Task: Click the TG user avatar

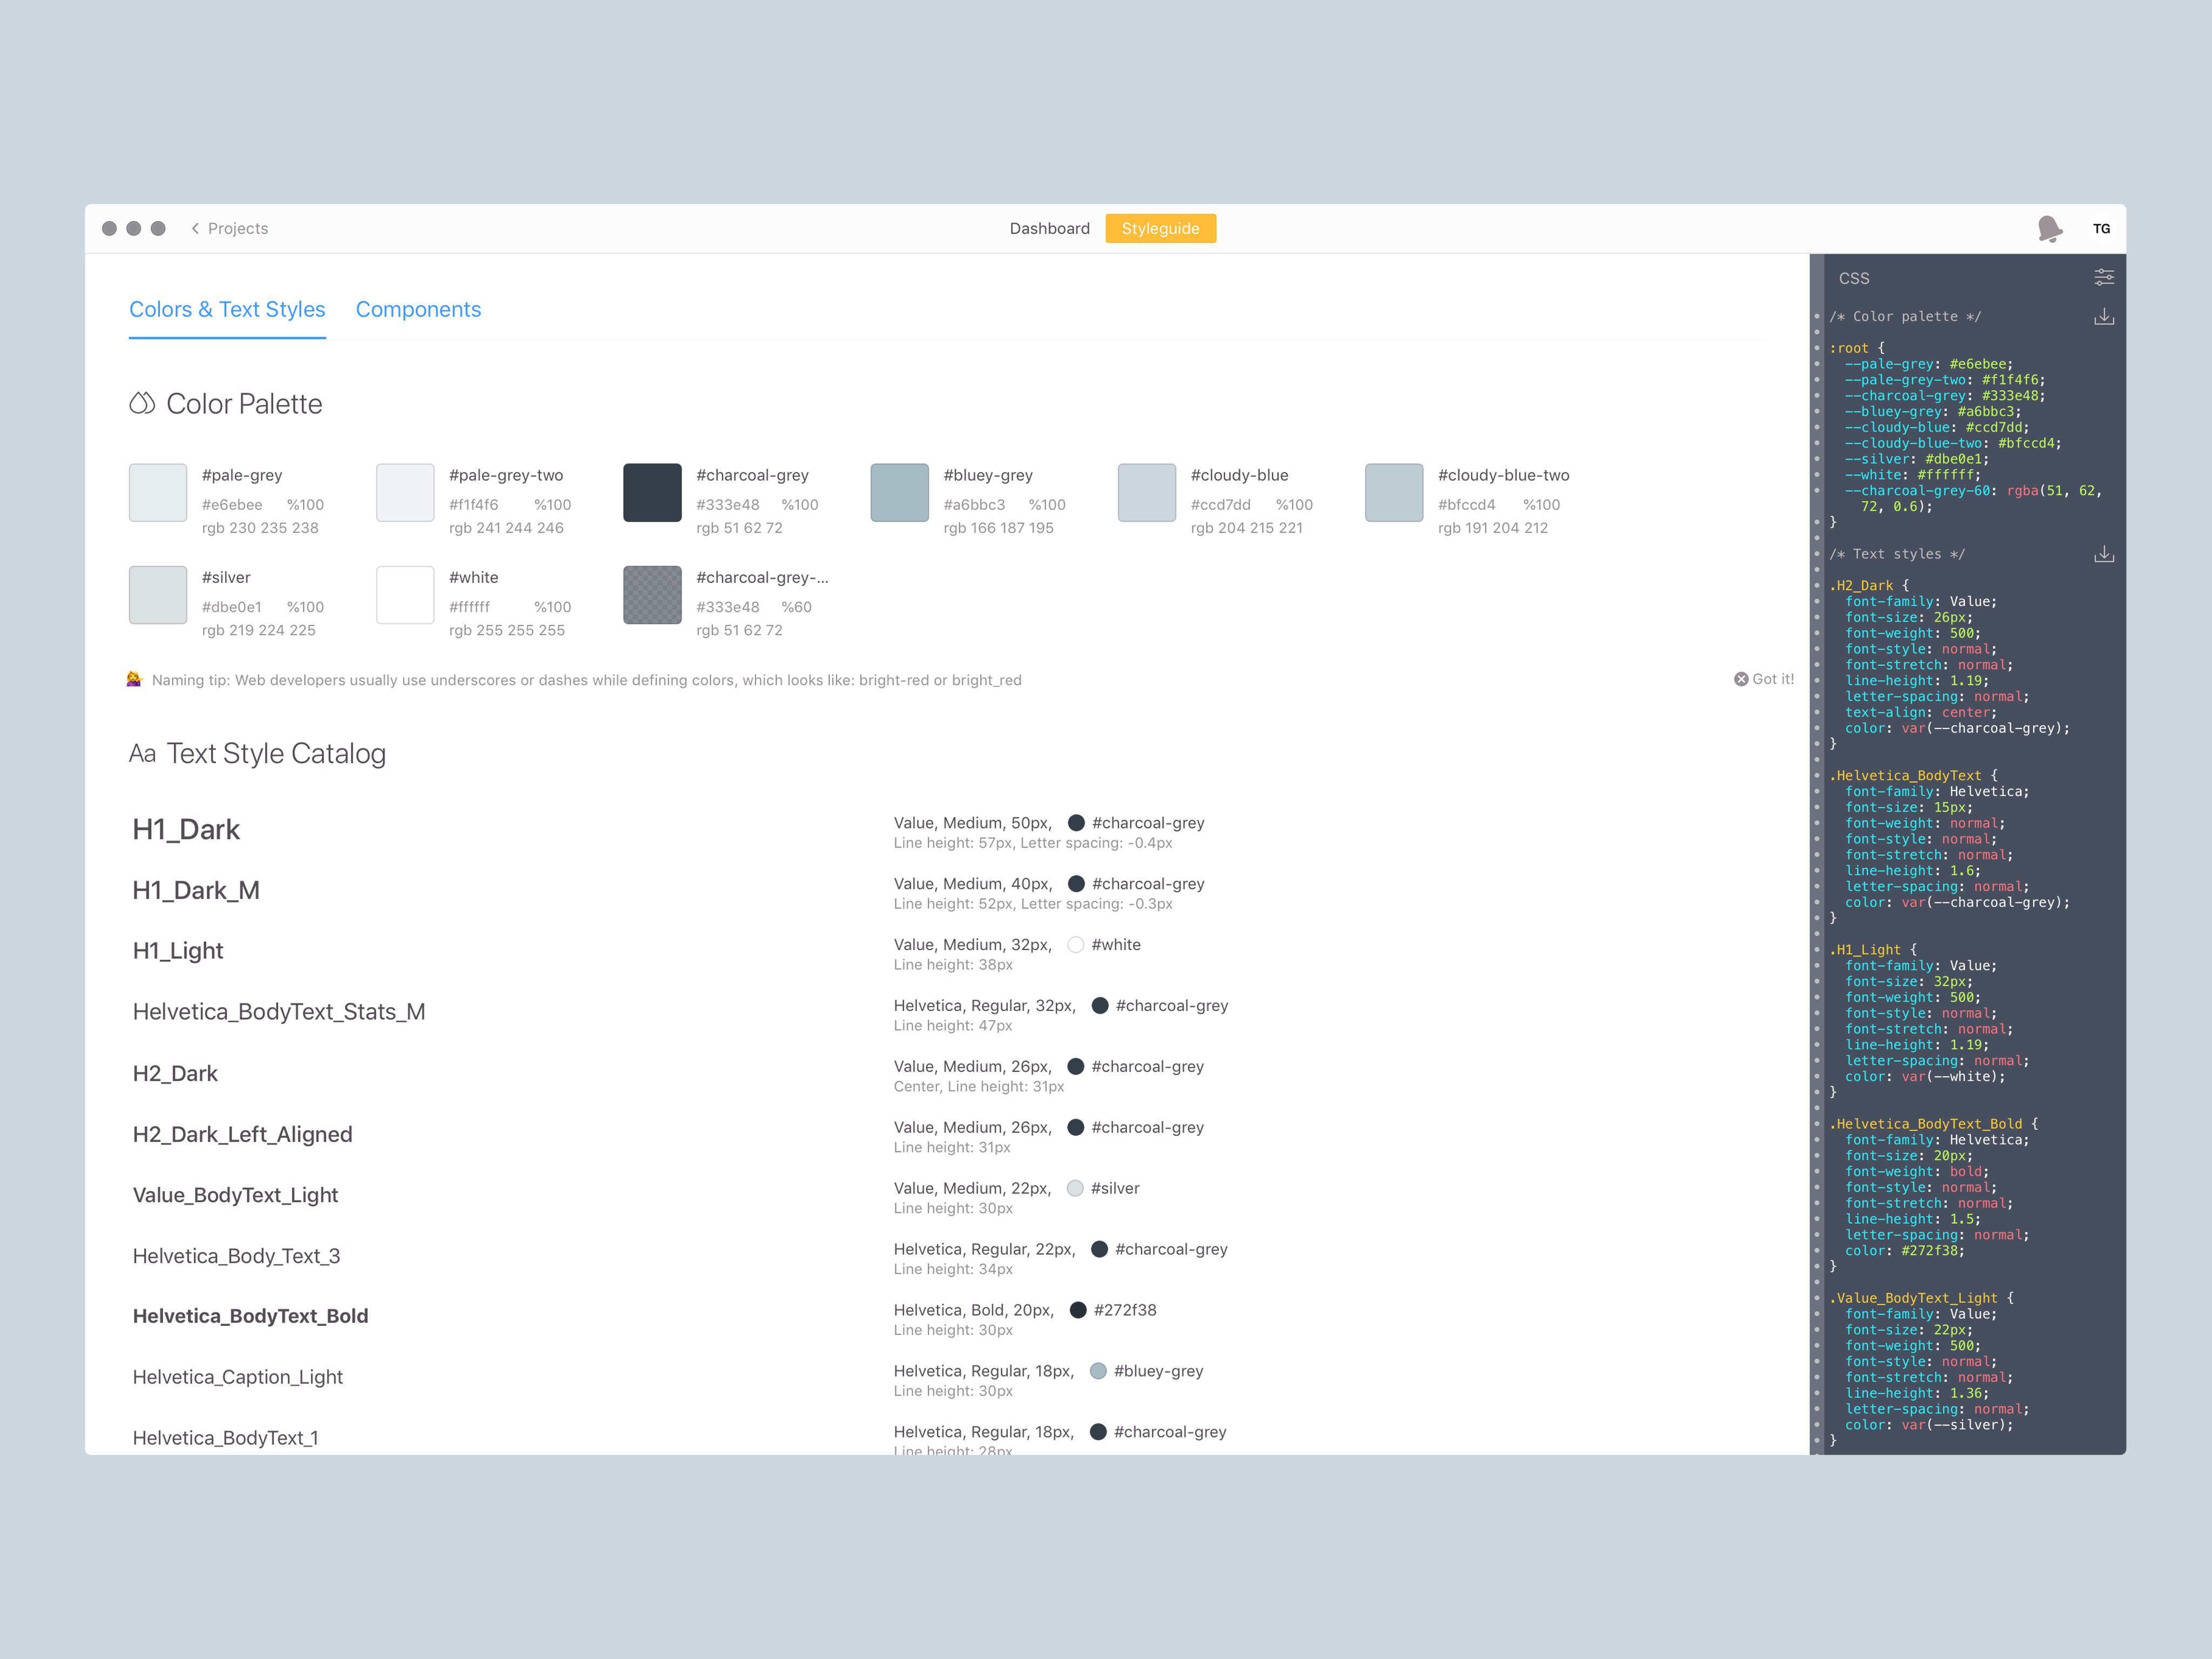Action: 2101,229
